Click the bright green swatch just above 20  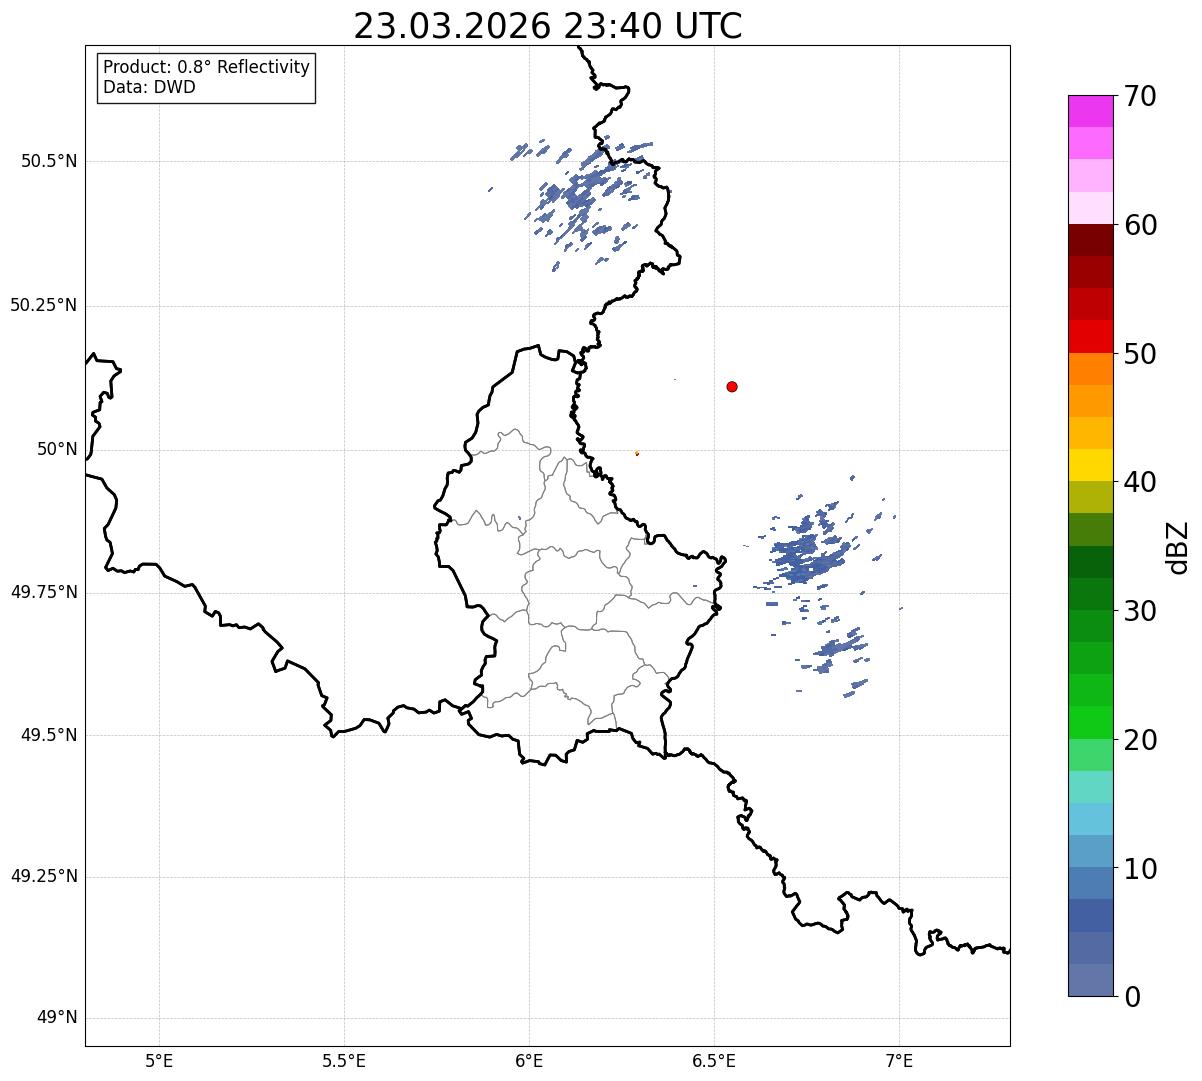[1090, 722]
